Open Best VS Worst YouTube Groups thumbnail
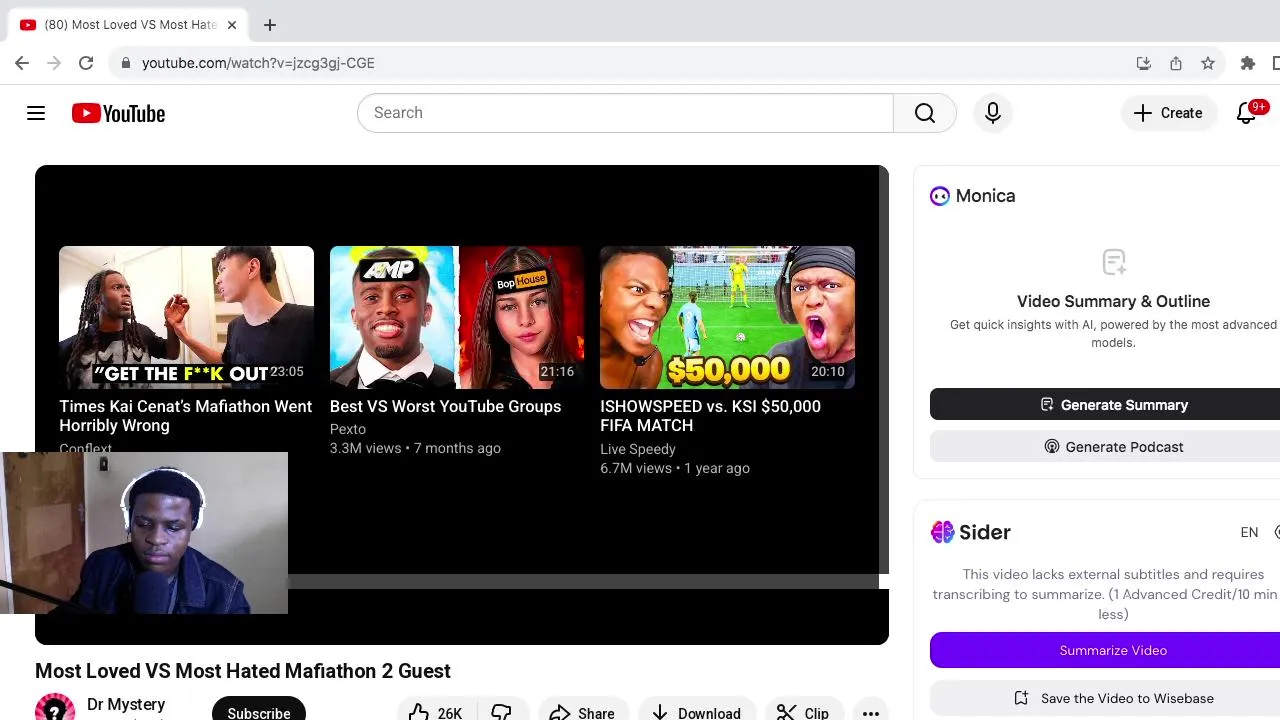The height and width of the screenshot is (720, 1280). tap(457, 317)
